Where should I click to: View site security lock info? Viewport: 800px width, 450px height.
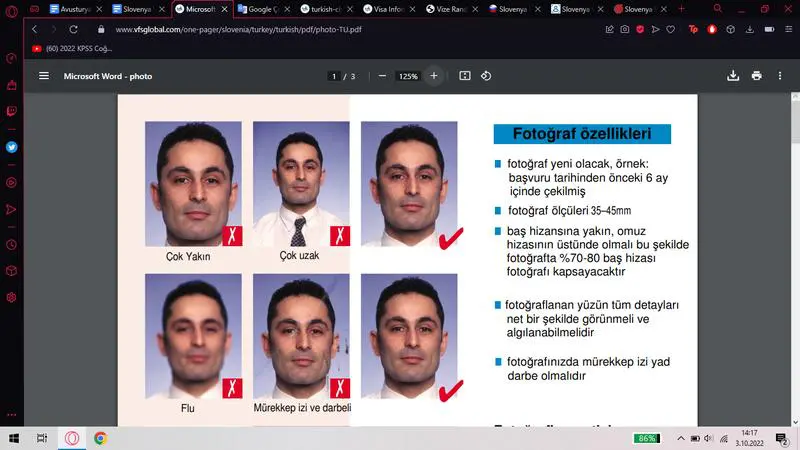tap(101, 30)
